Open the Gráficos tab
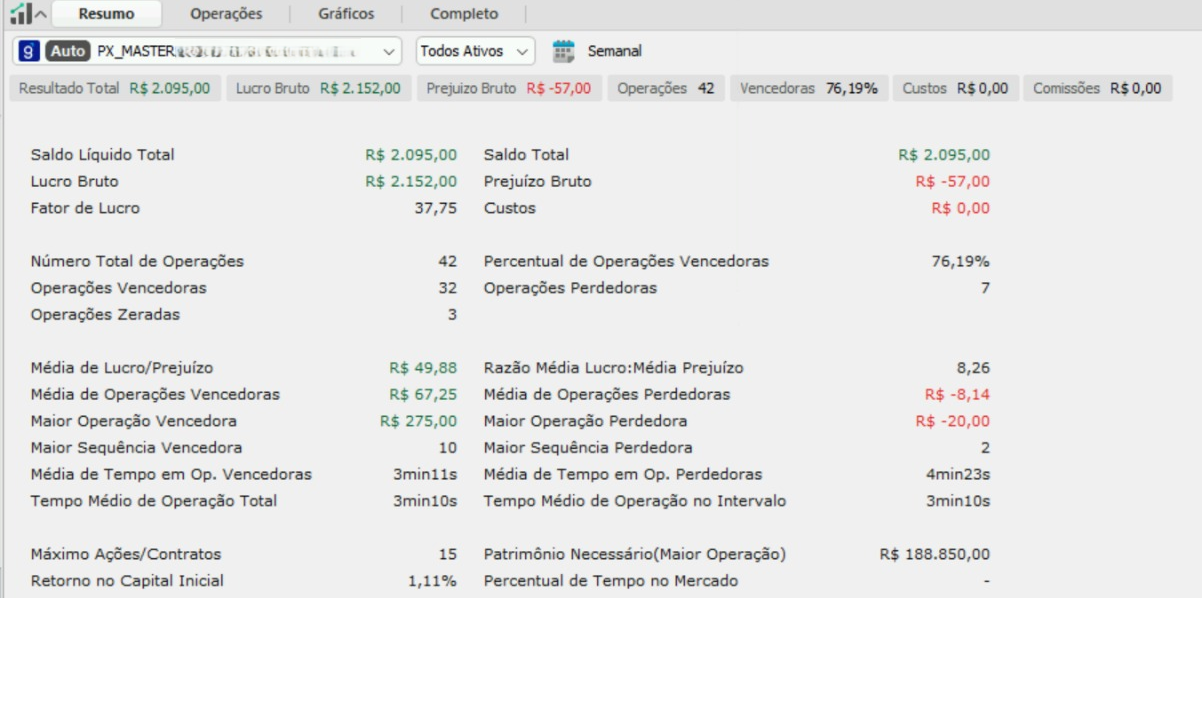The height and width of the screenshot is (726, 1202). [x=346, y=14]
